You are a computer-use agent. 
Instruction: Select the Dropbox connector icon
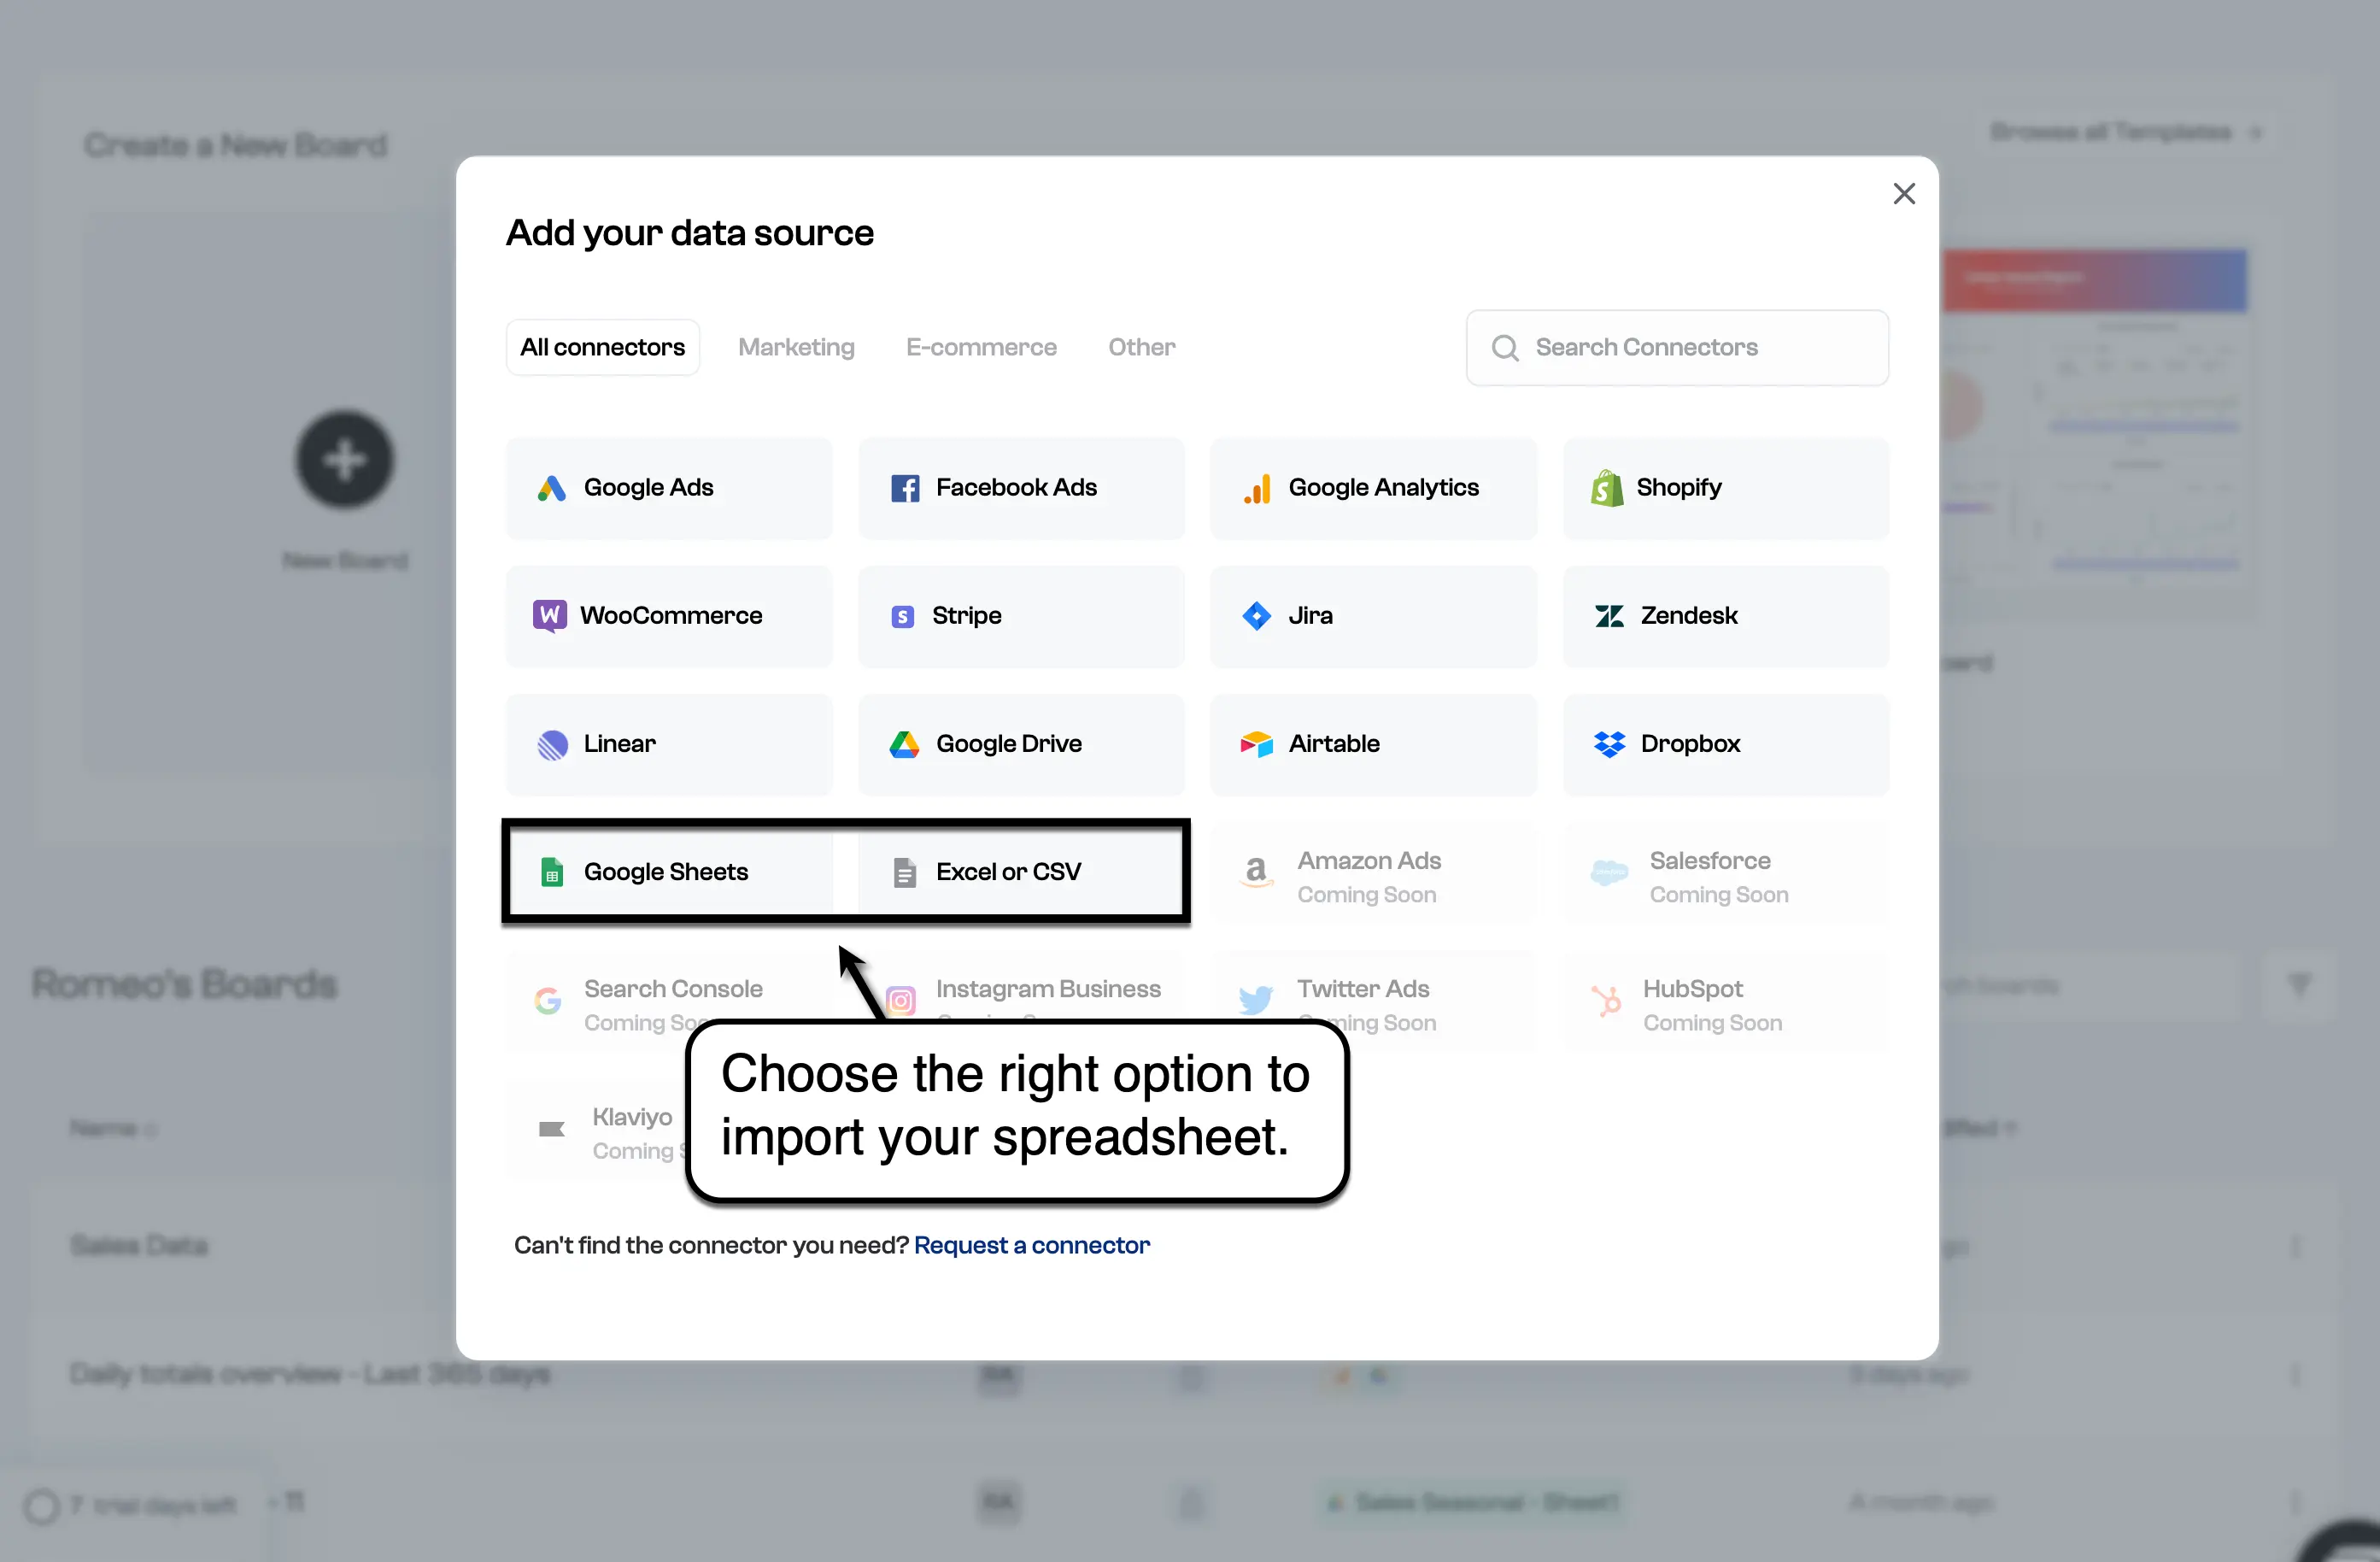tap(1609, 744)
